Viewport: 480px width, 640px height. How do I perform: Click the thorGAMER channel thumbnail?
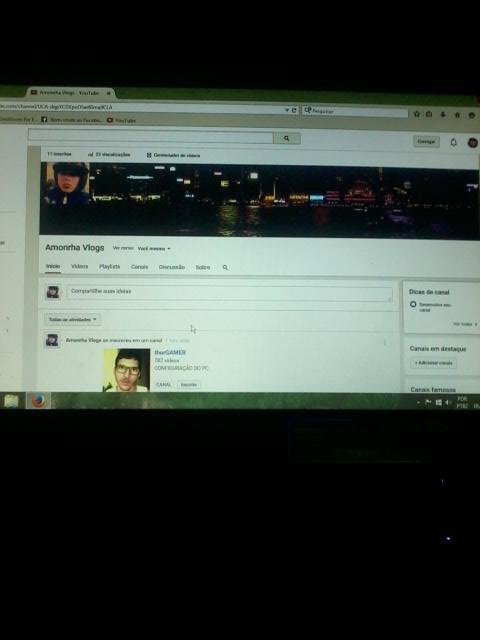[126, 370]
